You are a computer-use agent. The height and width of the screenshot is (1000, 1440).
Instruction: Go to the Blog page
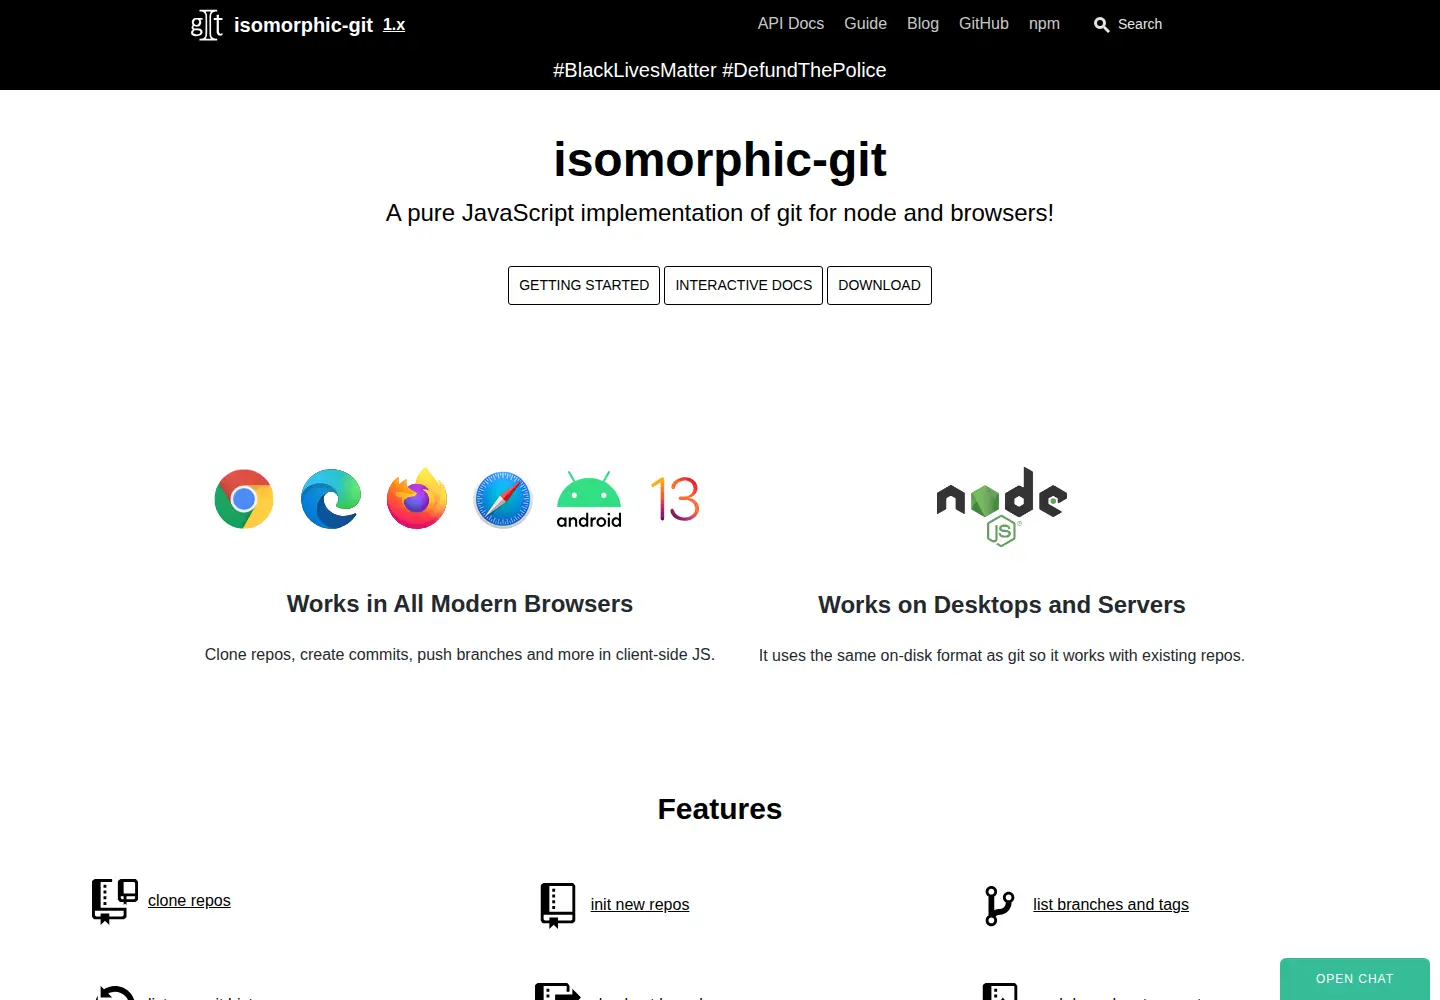(923, 23)
